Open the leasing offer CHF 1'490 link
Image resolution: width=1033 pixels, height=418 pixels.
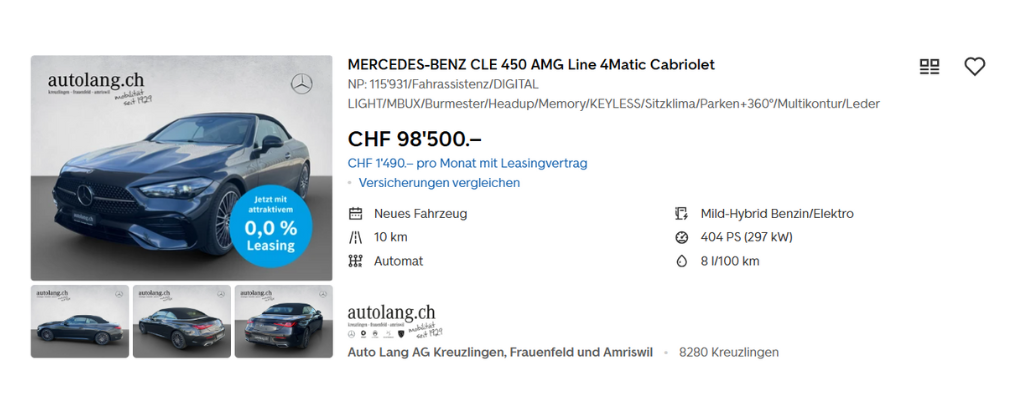tap(467, 163)
